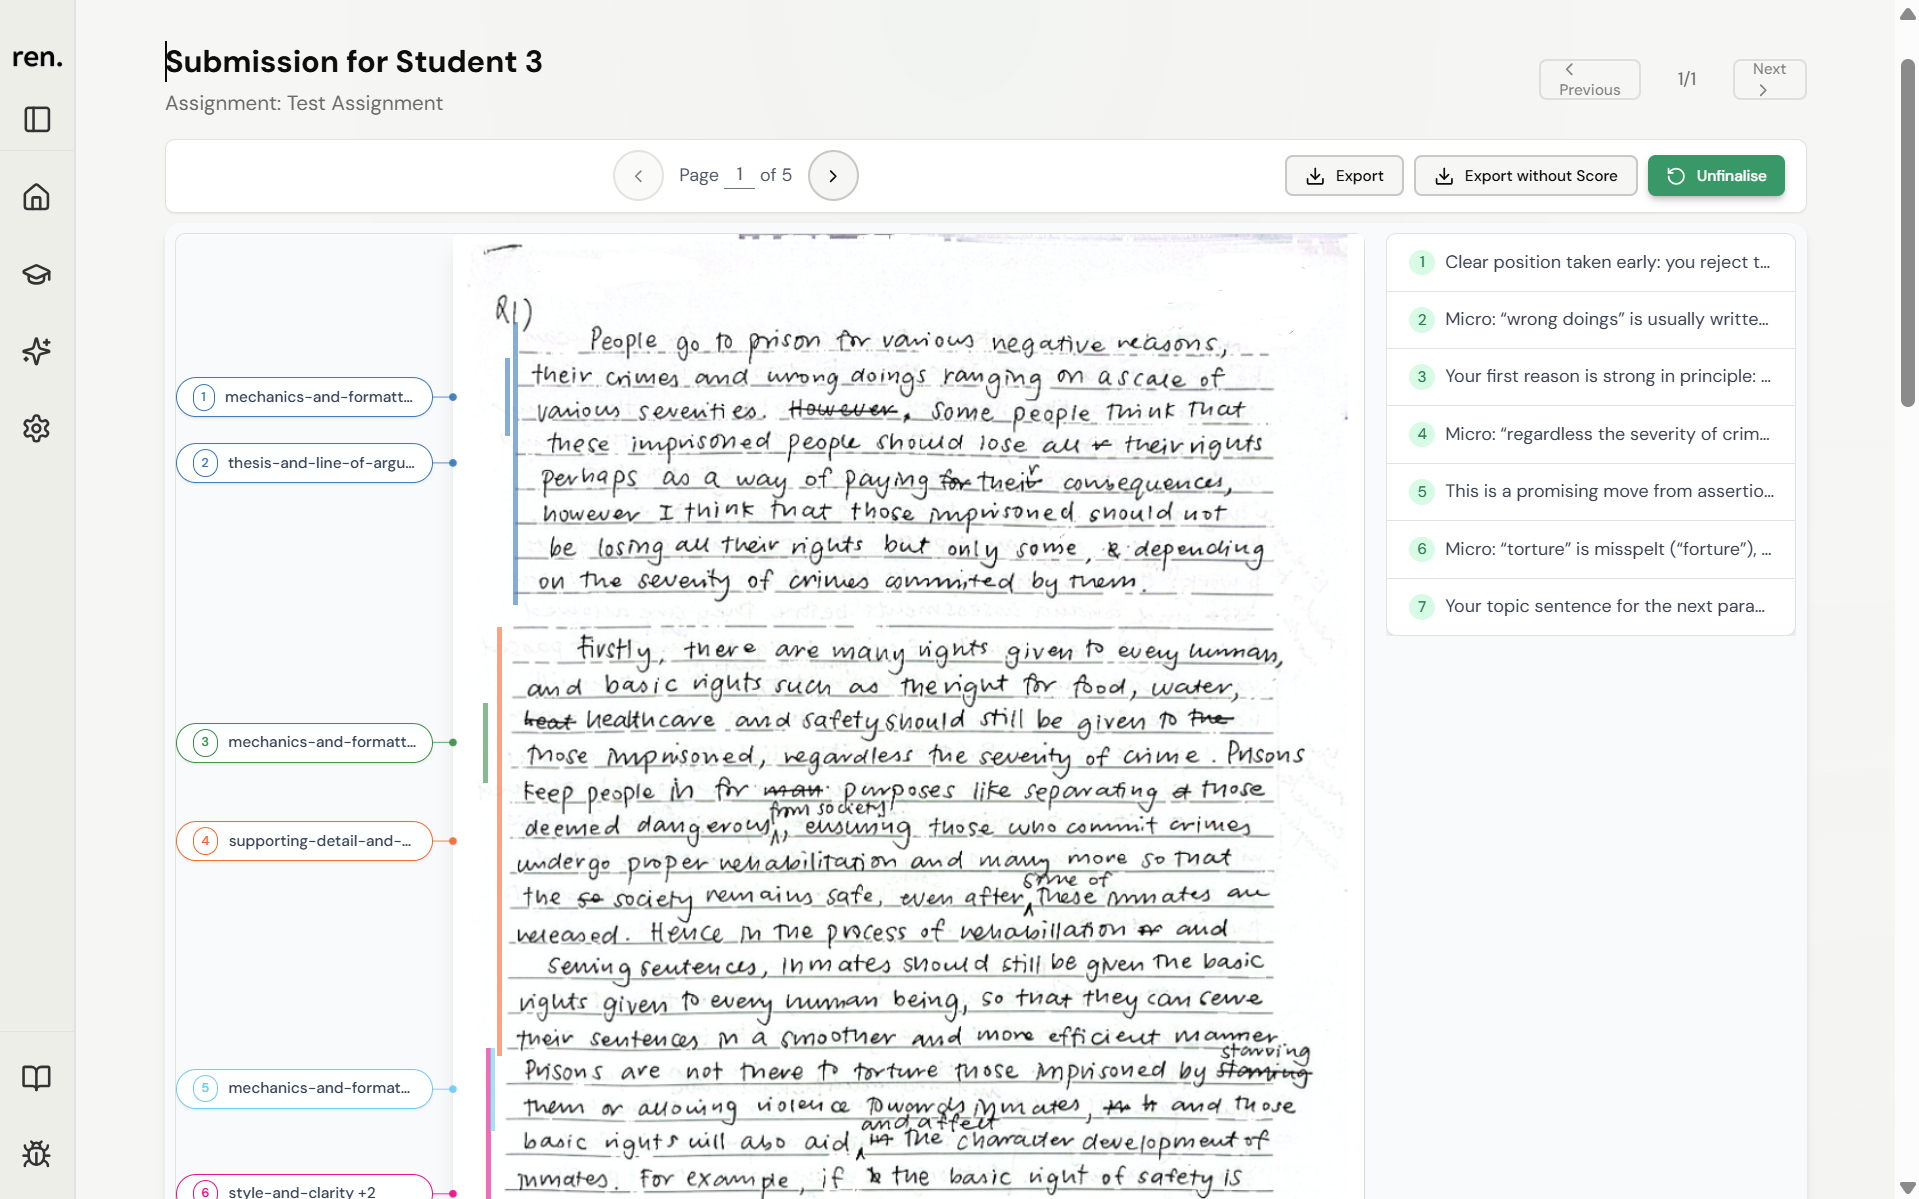Go to previous page with left chevron
The width and height of the screenshot is (1919, 1199).
coord(638,176)
